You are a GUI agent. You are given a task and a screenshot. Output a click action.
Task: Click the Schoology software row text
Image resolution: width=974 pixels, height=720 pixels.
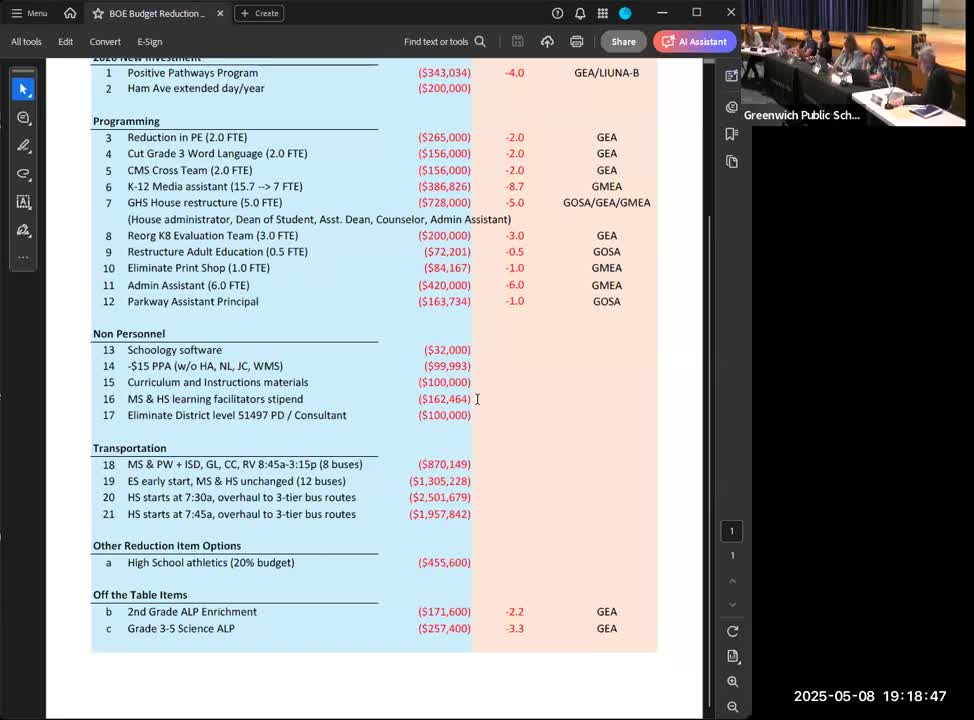click(175, 350)
